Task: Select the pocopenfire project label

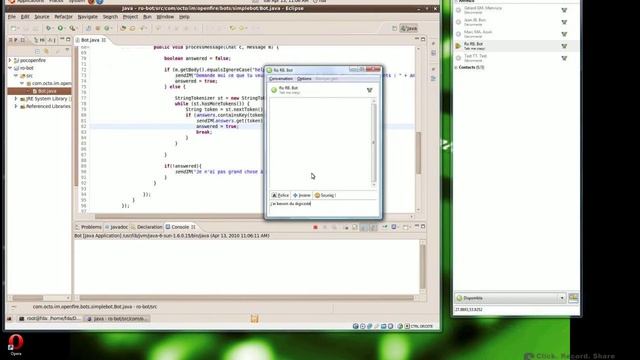Action: point(33,60)
